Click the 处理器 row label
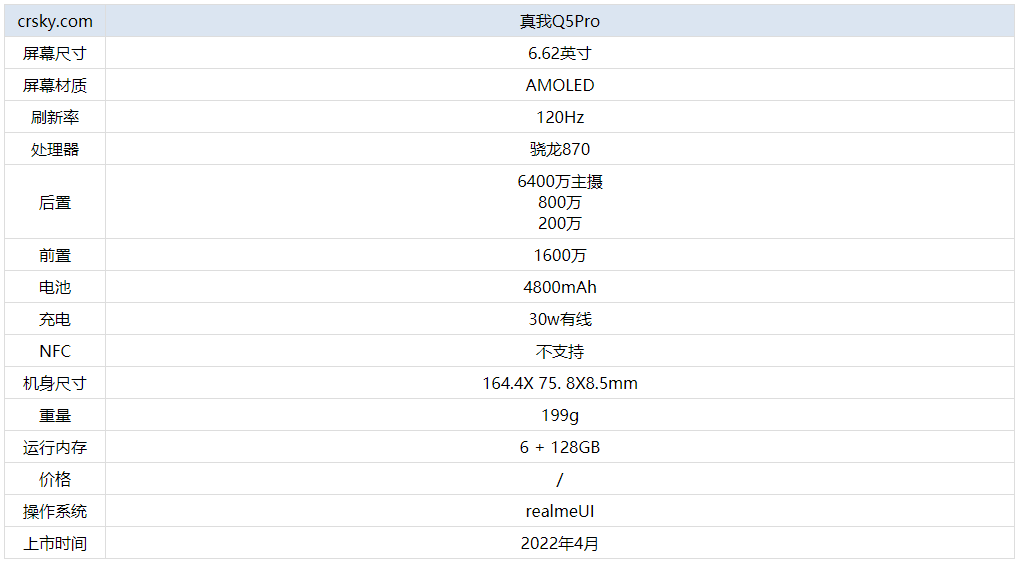 [55, 149]
